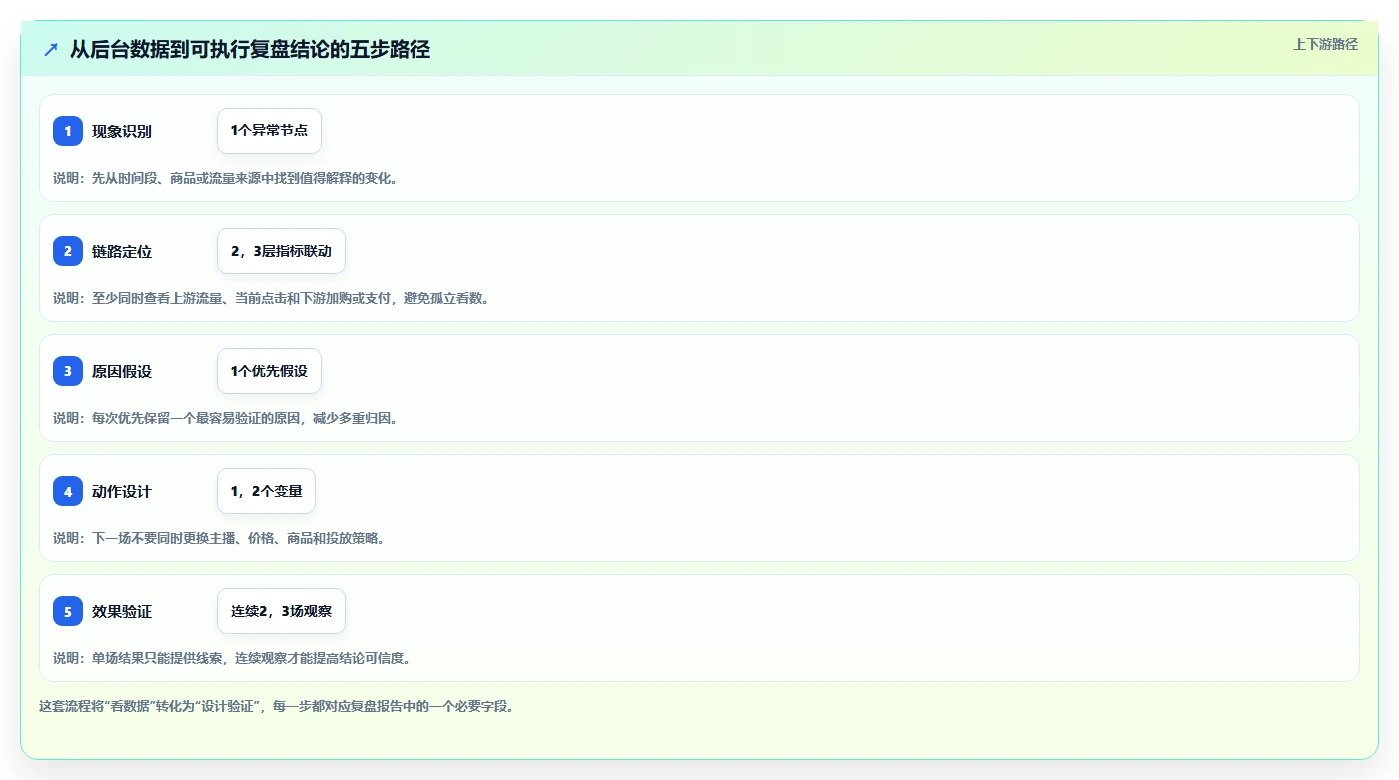Click description starting 下一场不要同时更换主播
Viewport: 1399px width, 780px height.
coord(219,538)
